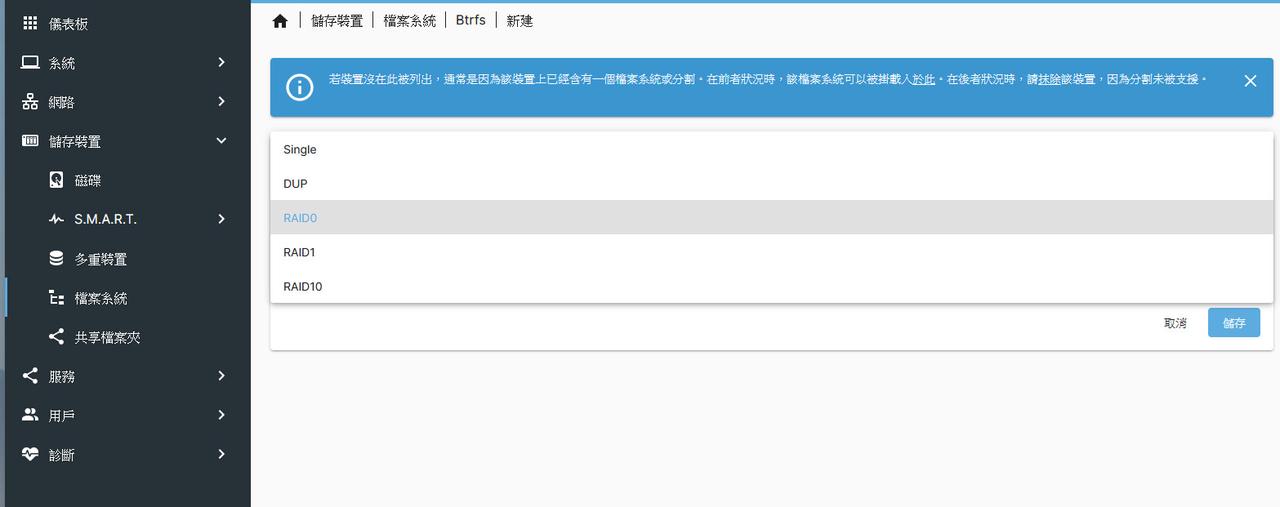1280x507 pixels.
Task: Expand the 網路 menu chevron
Action: point(221,101)
